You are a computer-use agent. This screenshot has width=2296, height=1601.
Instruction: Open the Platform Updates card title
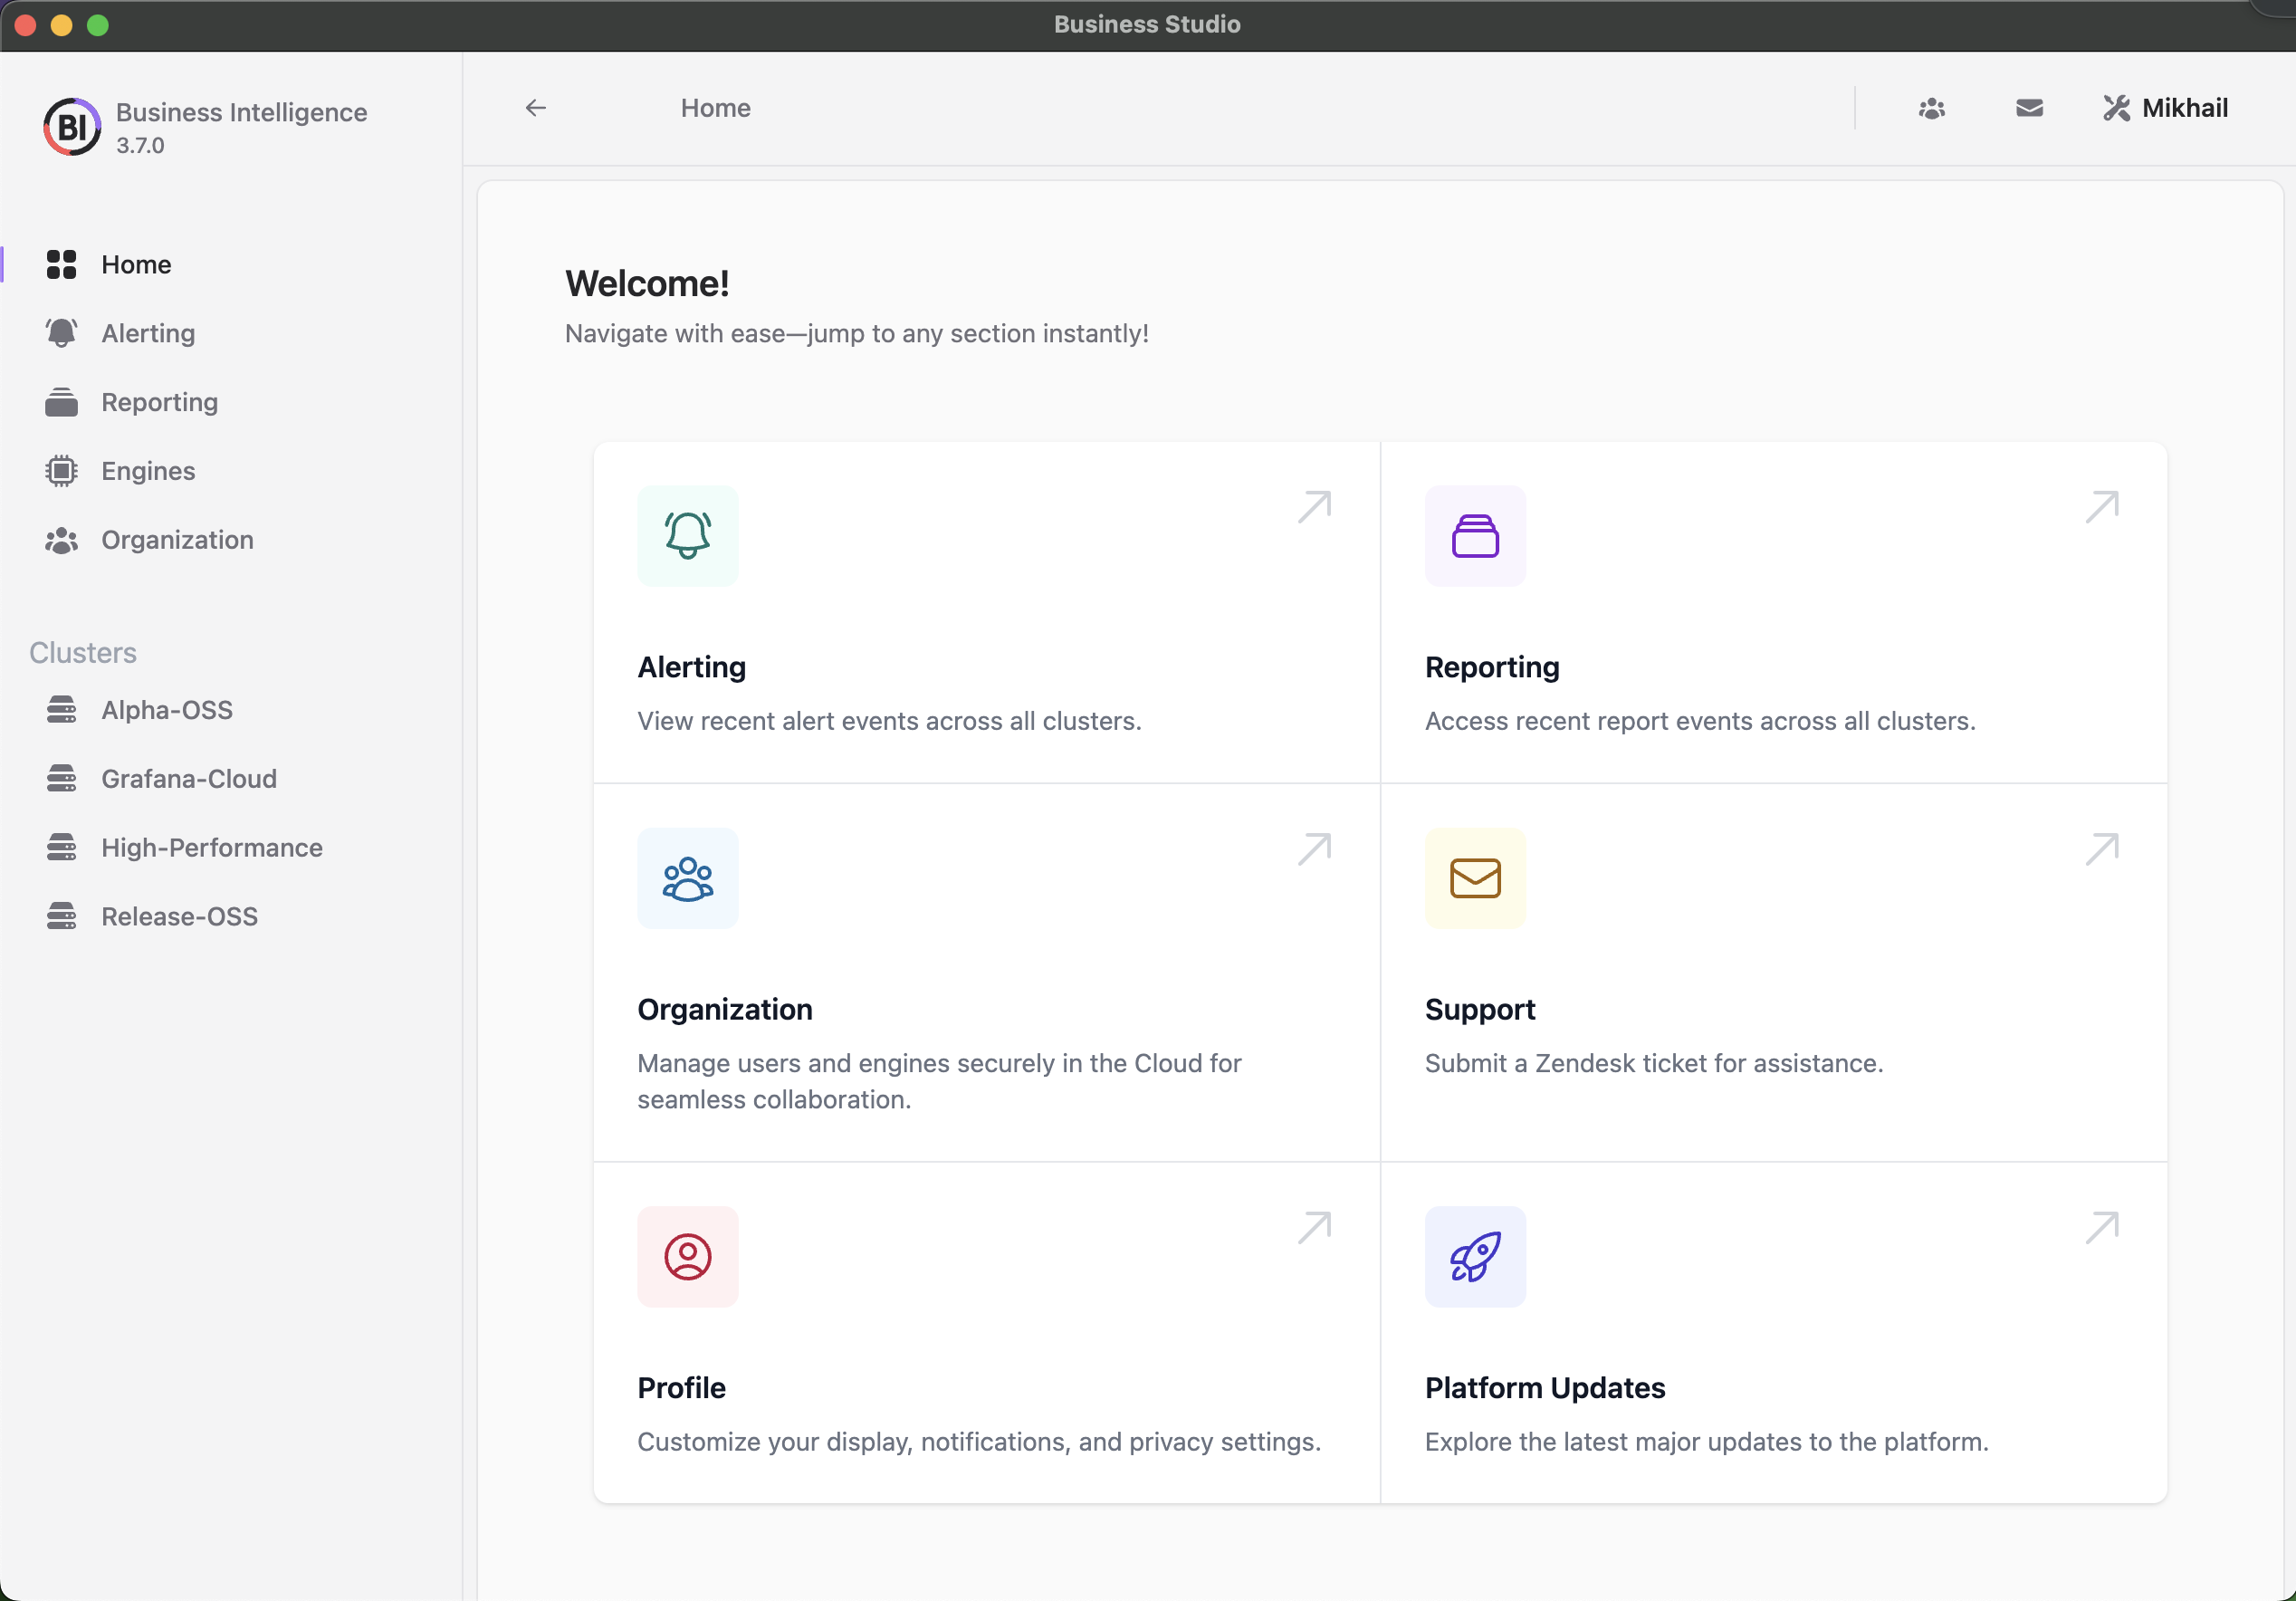coord(1545,1388)
